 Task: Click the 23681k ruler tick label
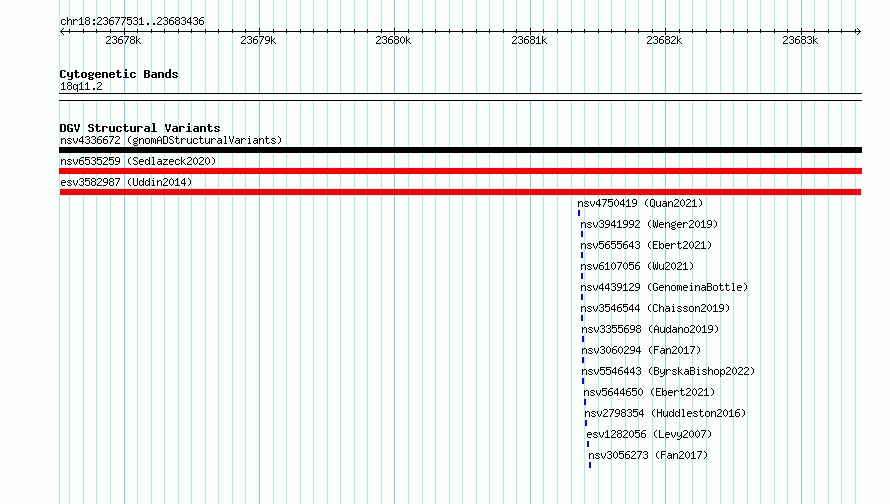pyautogui.click(x=529, y=40)
